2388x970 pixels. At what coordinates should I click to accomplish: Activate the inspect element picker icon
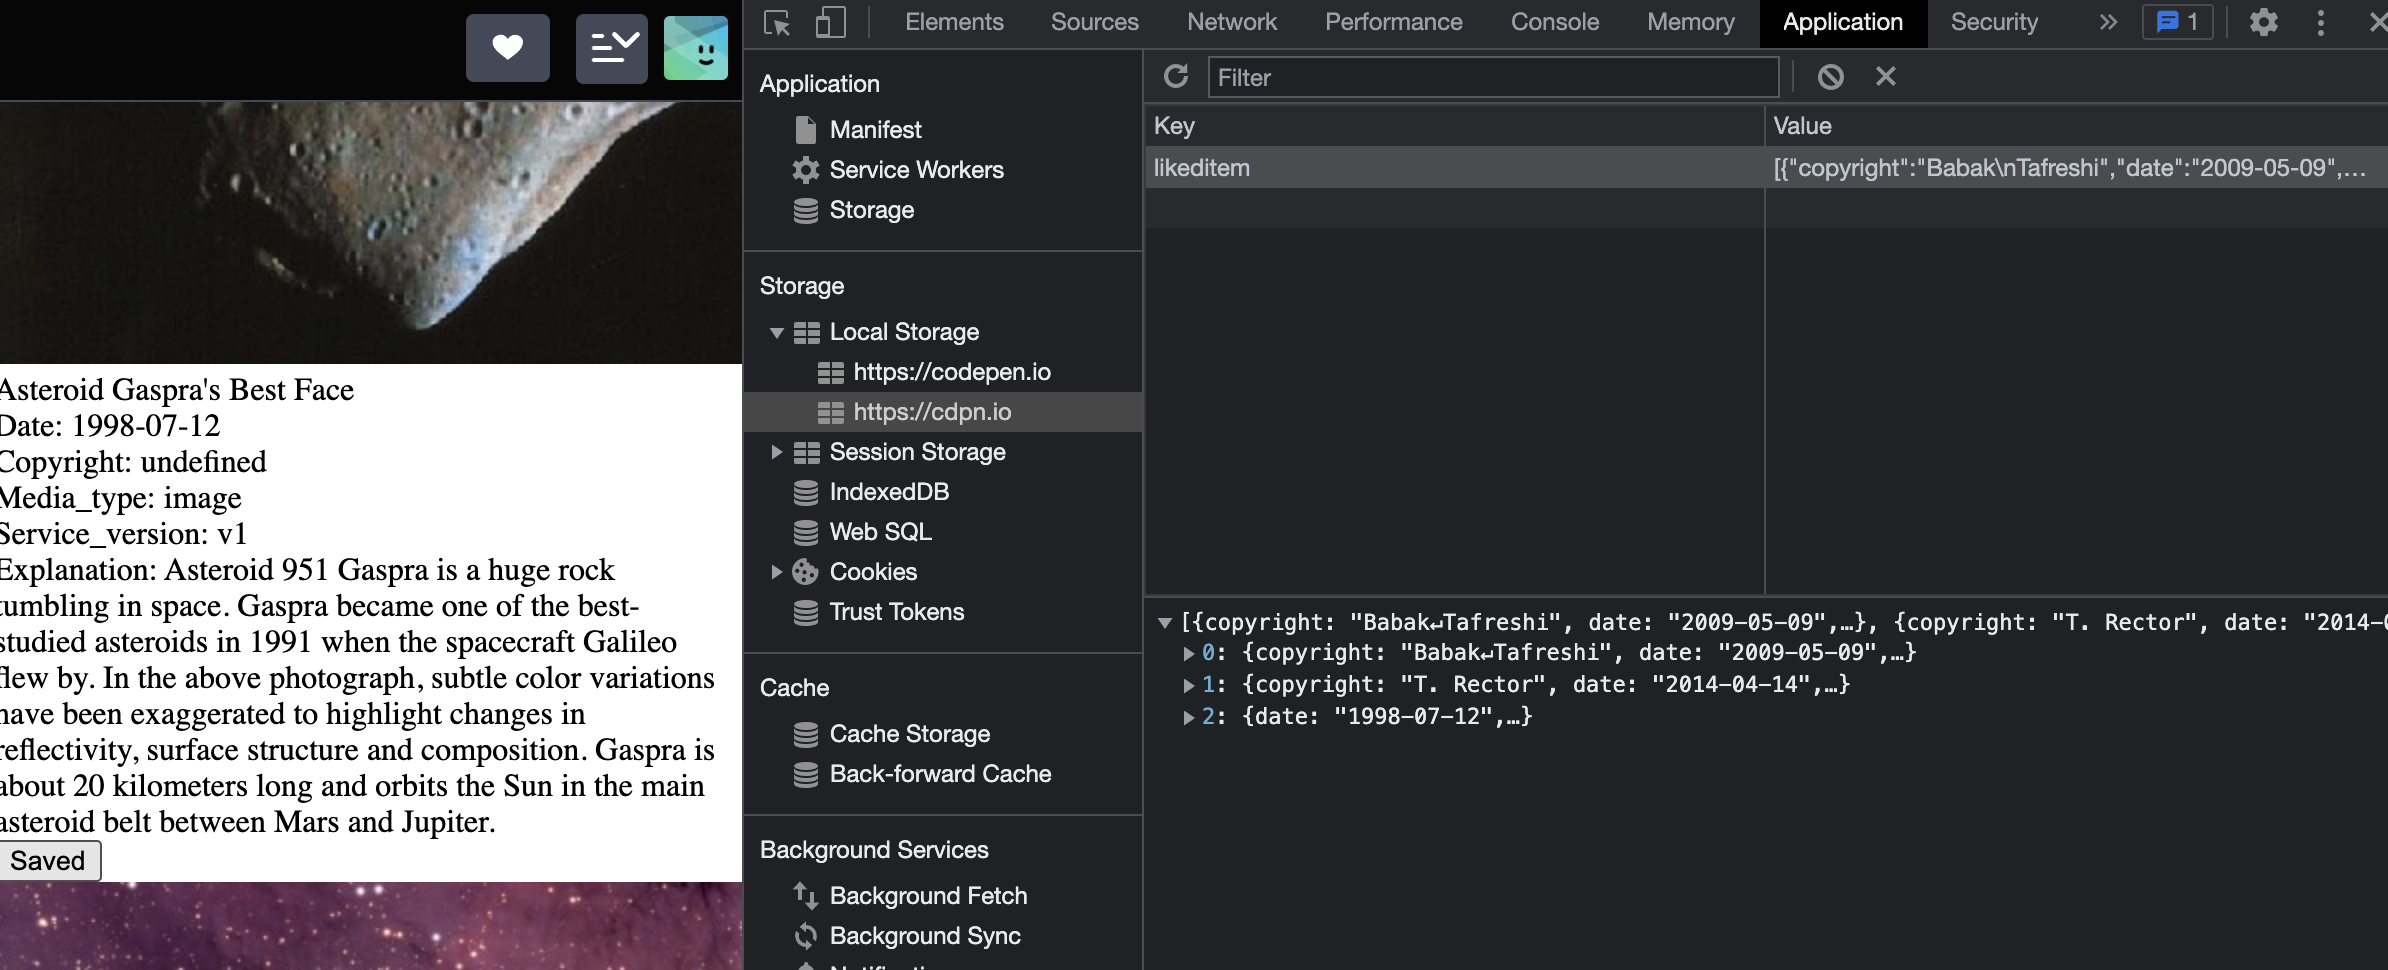(777, 22)
